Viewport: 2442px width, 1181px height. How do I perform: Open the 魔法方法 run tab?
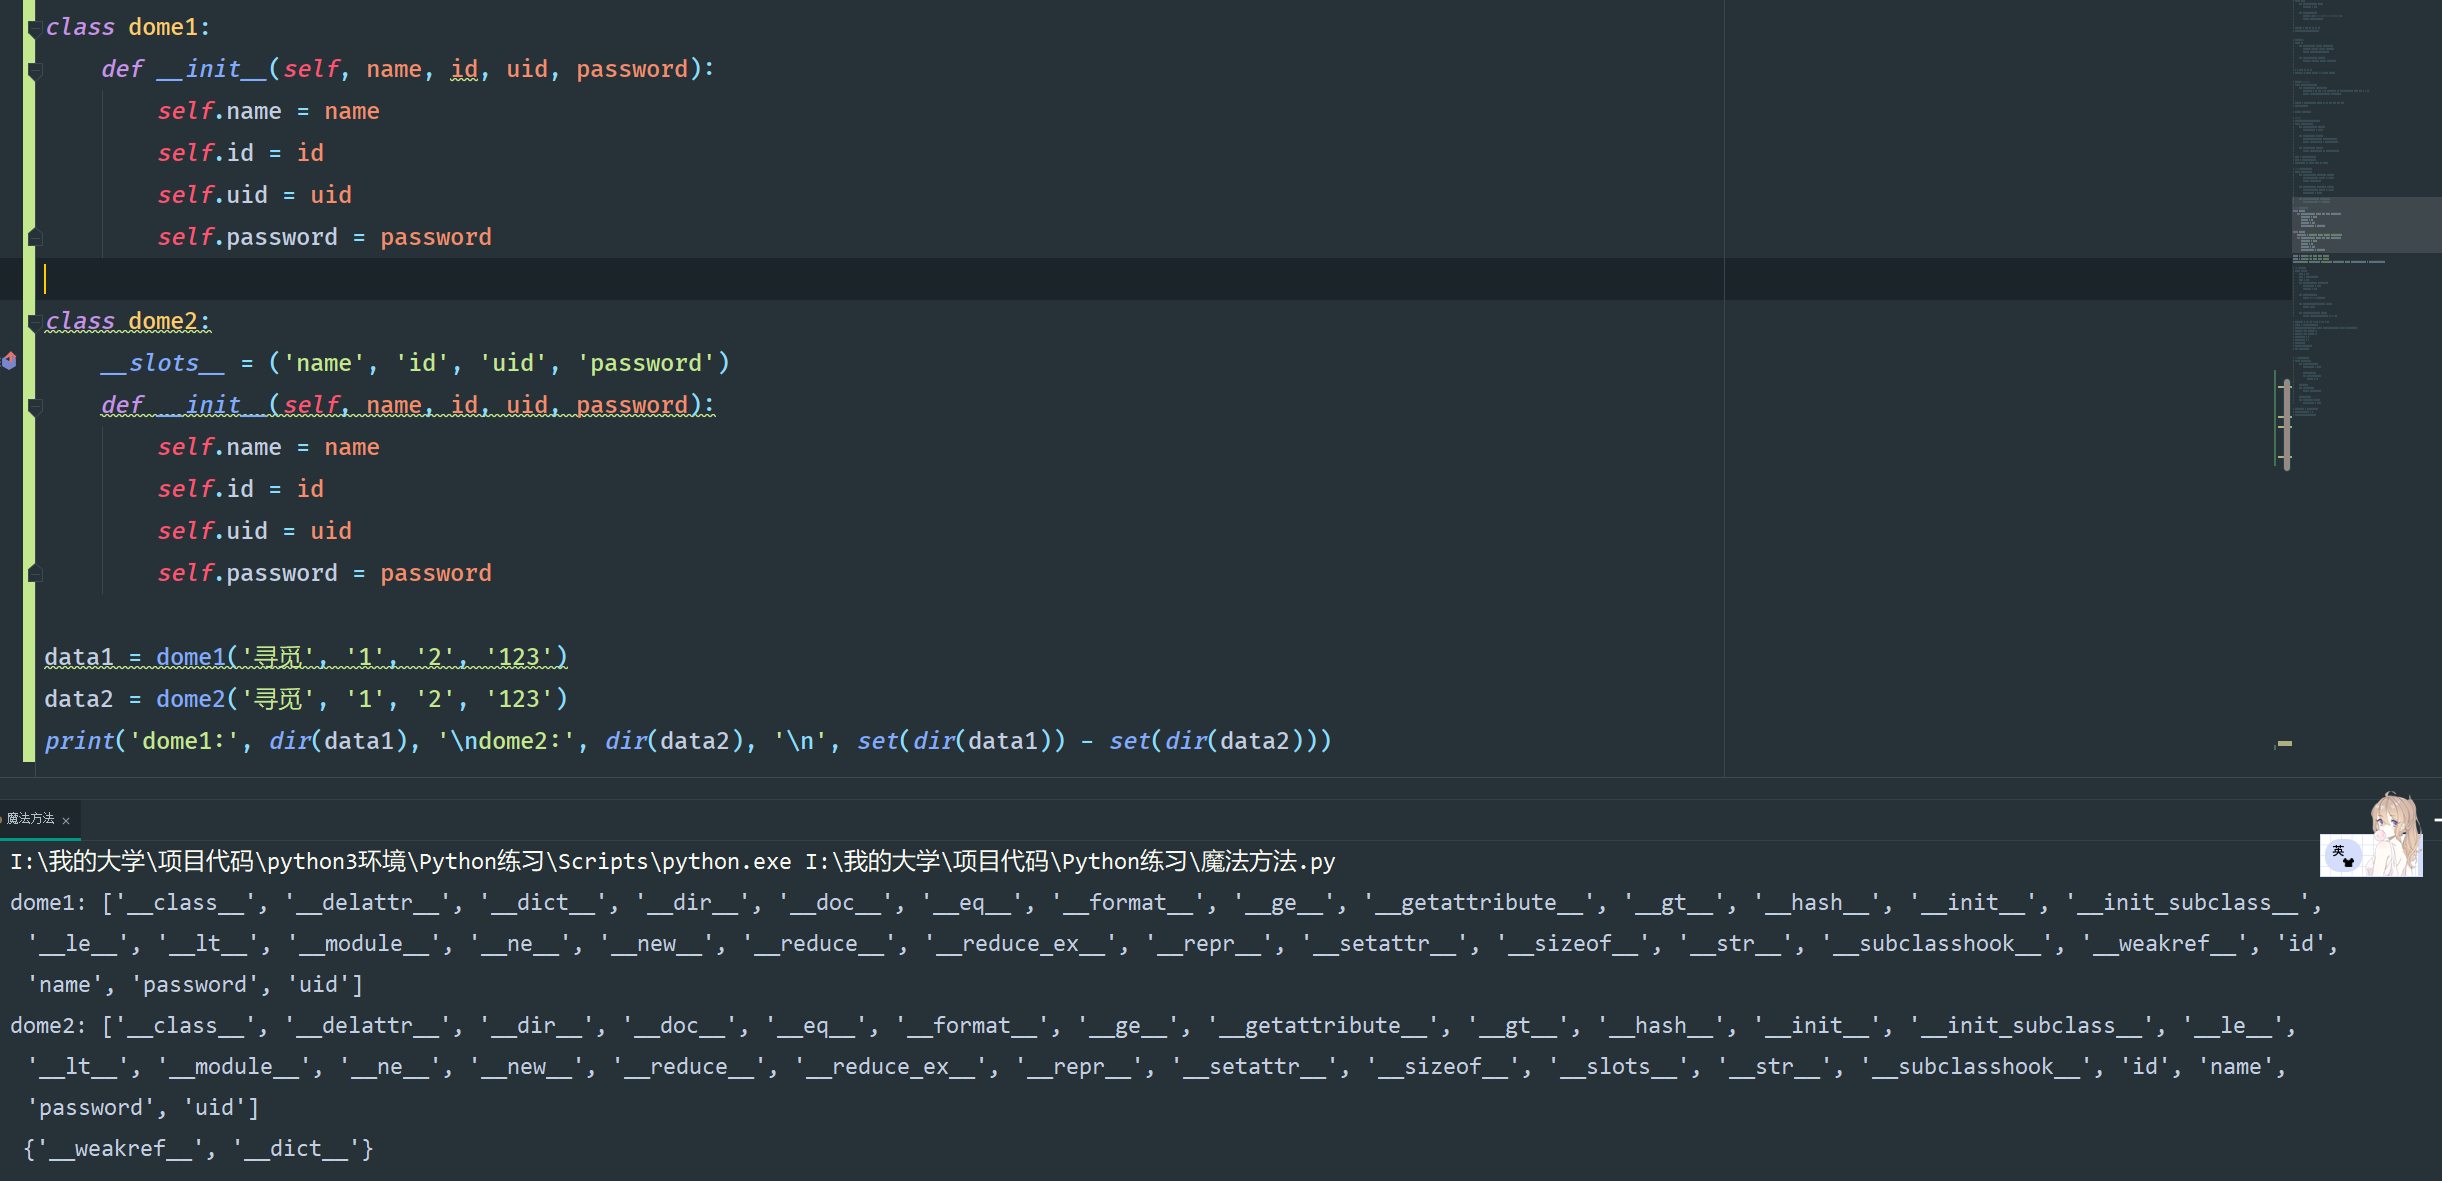coord(30,819)
